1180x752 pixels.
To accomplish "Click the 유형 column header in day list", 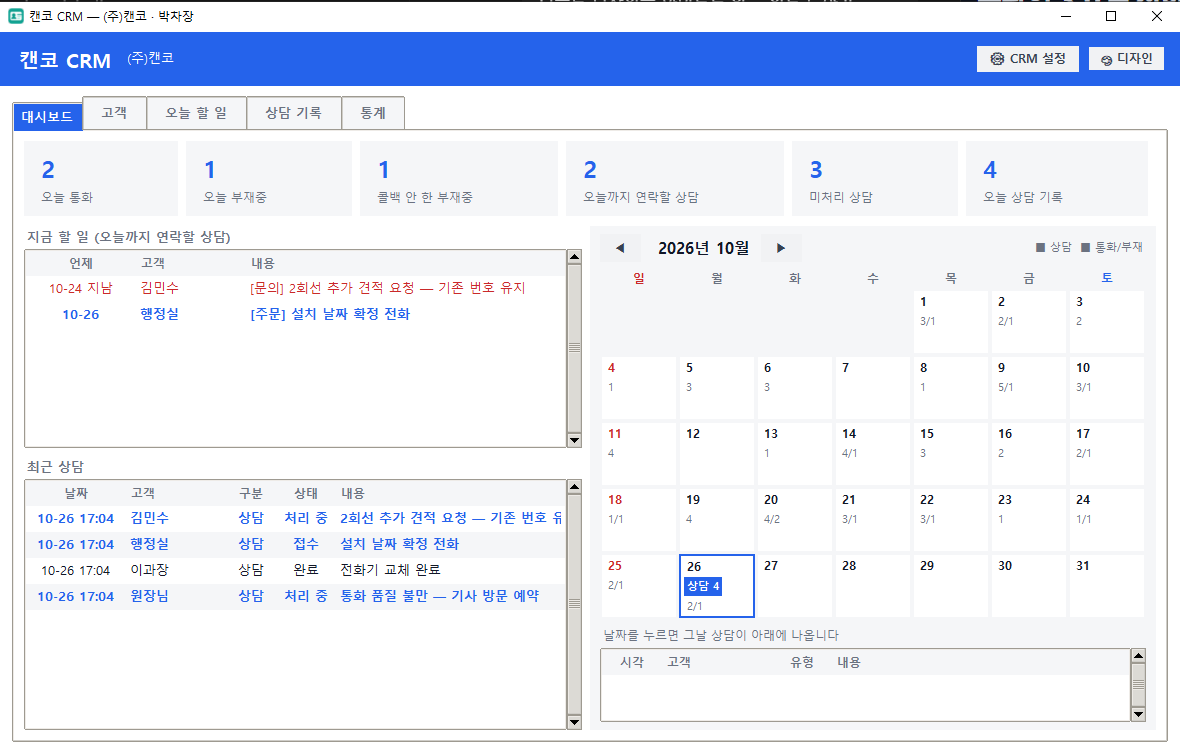I will pos(801,662).
